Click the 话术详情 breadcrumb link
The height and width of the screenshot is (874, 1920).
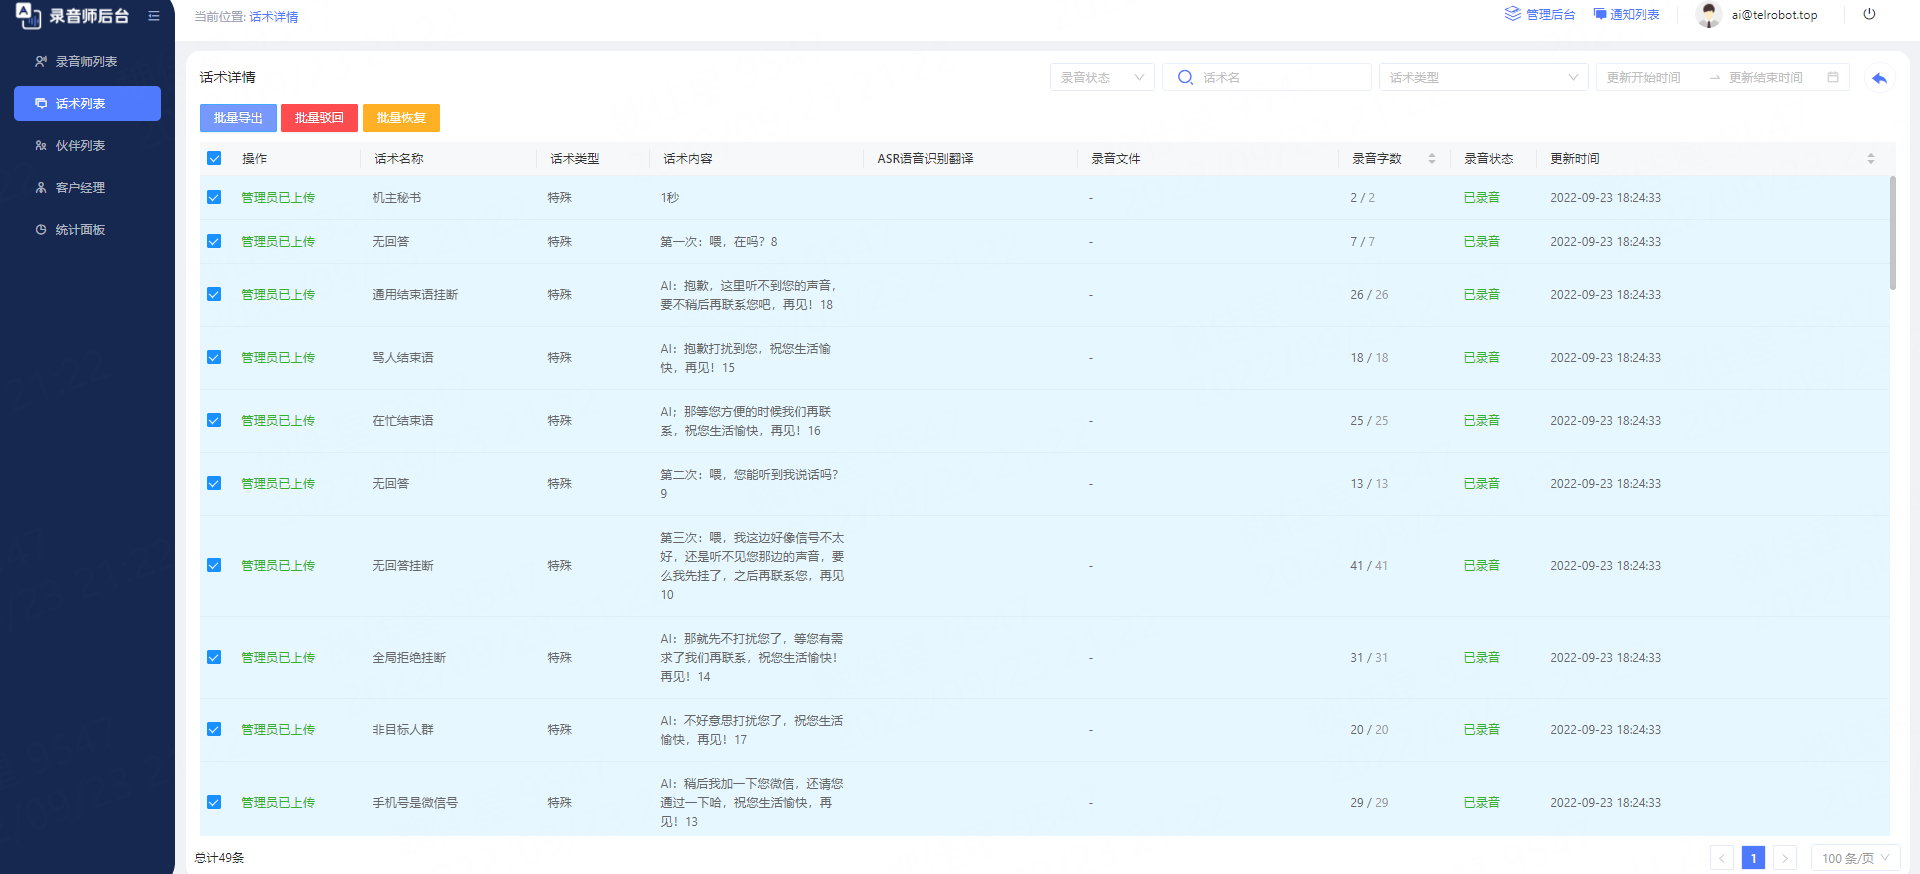tap(274, 17)
